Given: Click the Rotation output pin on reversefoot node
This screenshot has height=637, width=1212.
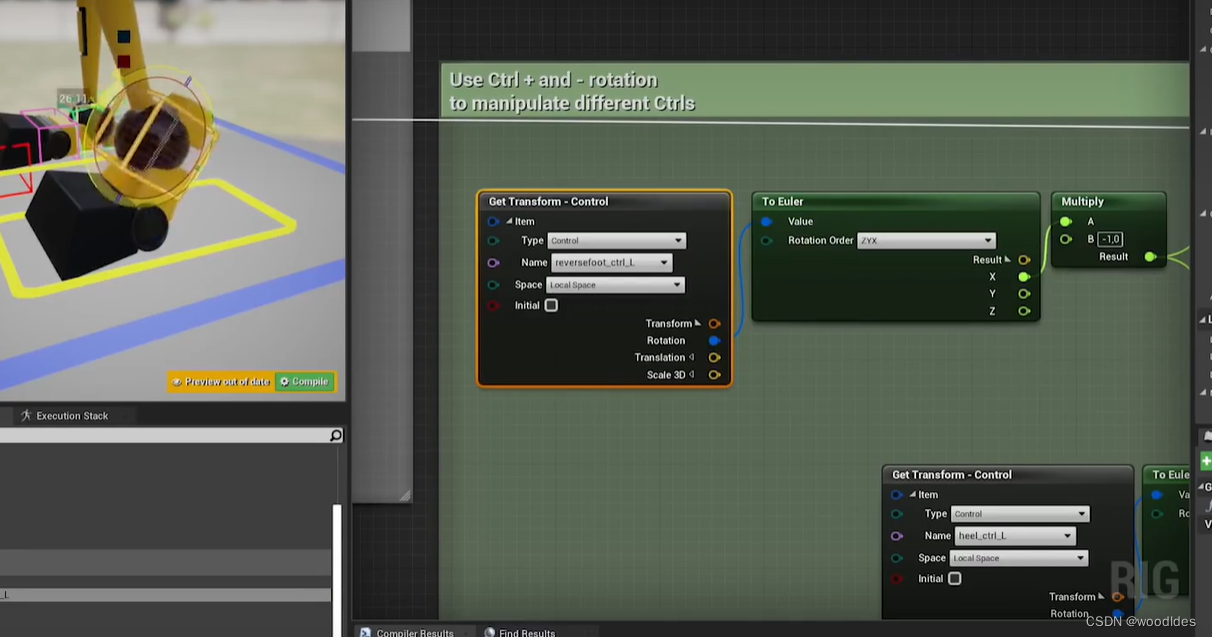Looking at the screenshot, I should 712,340.
